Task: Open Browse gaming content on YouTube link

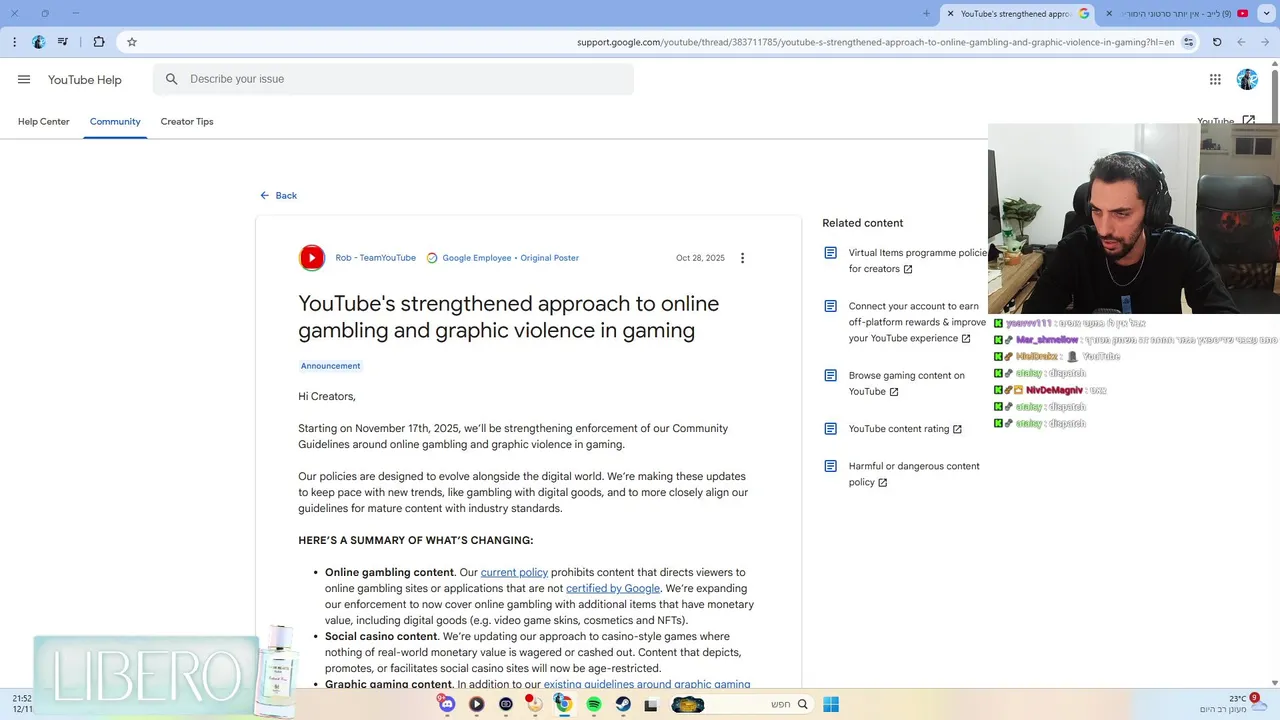Action: click(907, 383)
